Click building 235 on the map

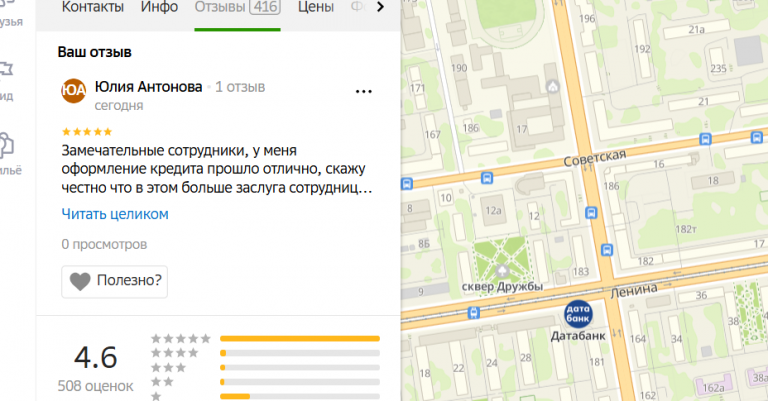(719, 69)
